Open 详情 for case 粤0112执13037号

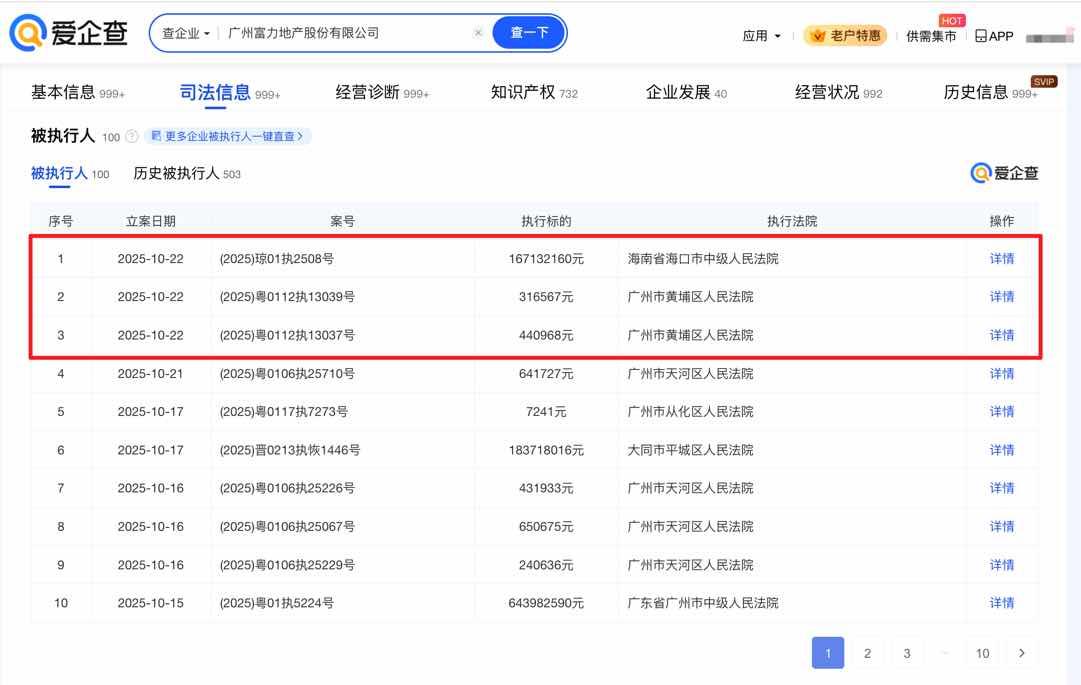tap(1002, 336)
